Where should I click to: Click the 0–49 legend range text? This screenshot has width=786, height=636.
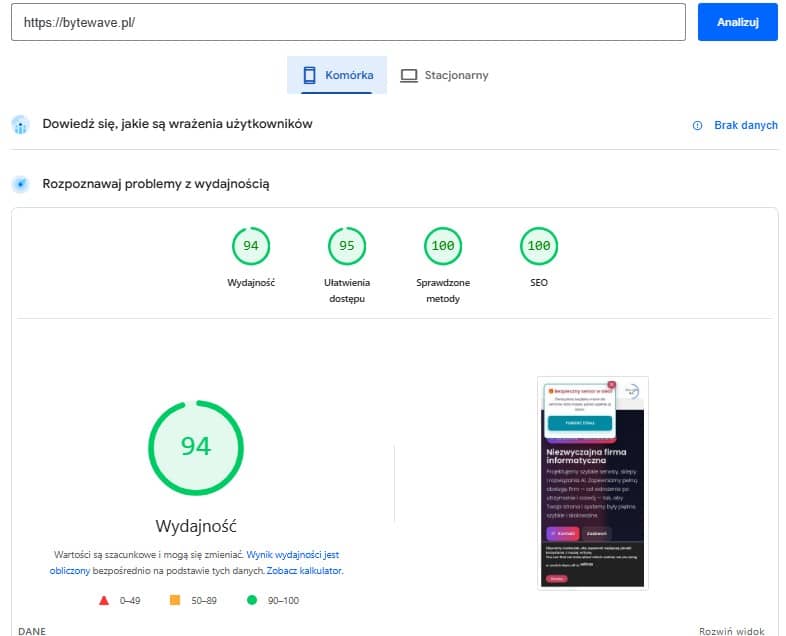point(130,600)
